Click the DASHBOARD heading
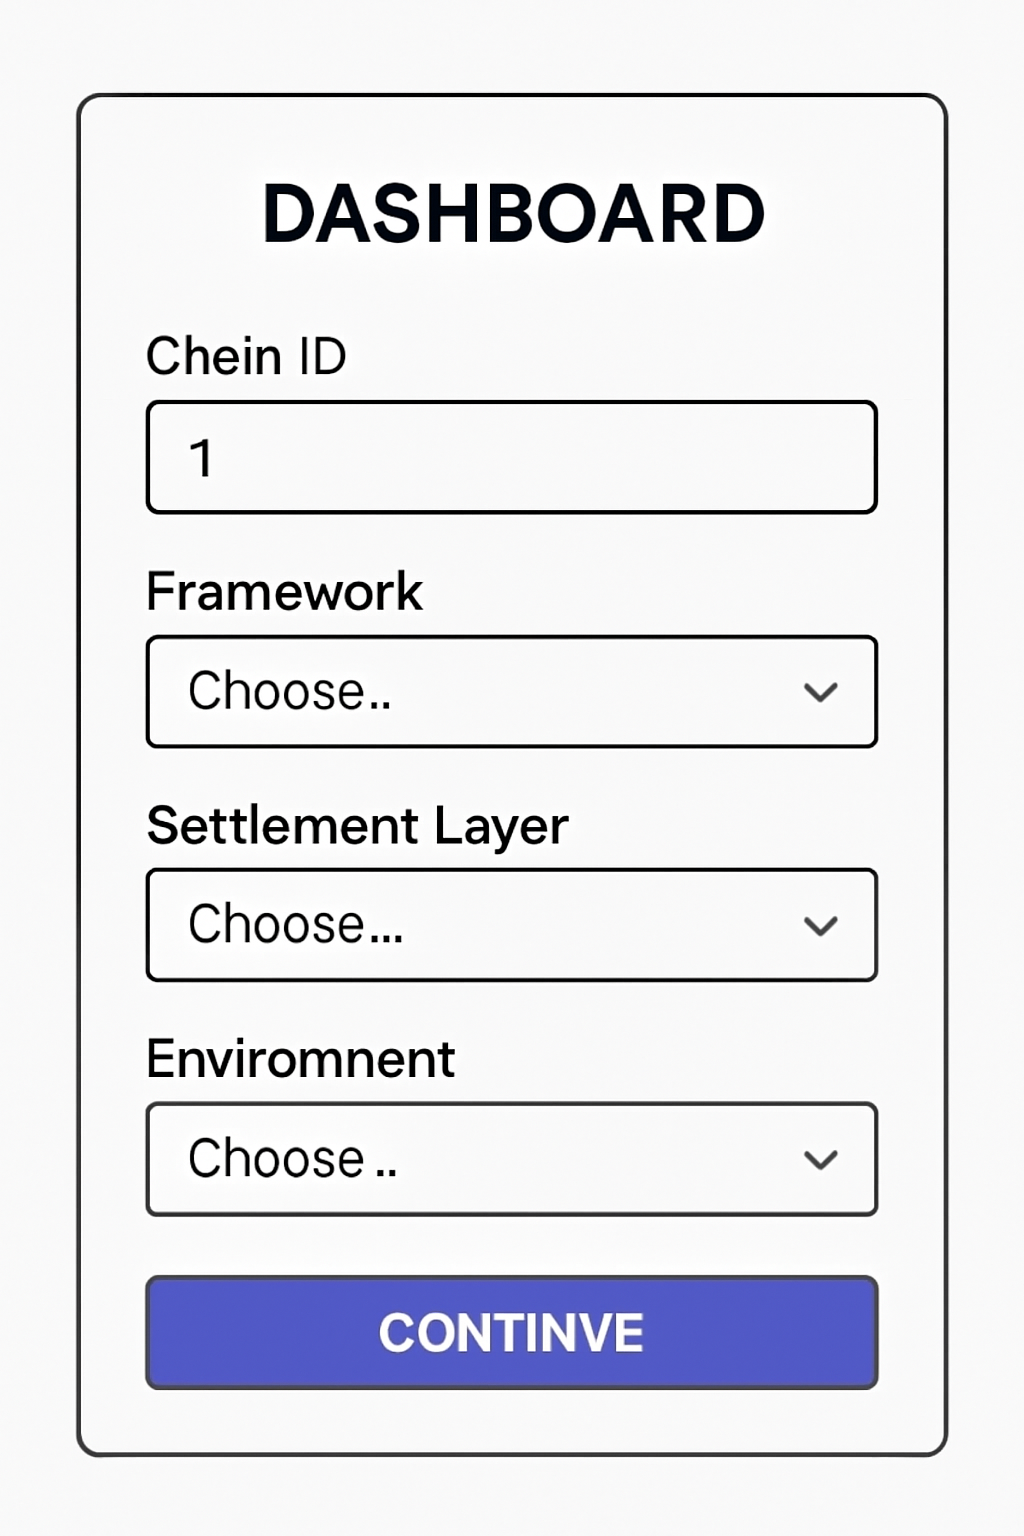 click(512, 215)
